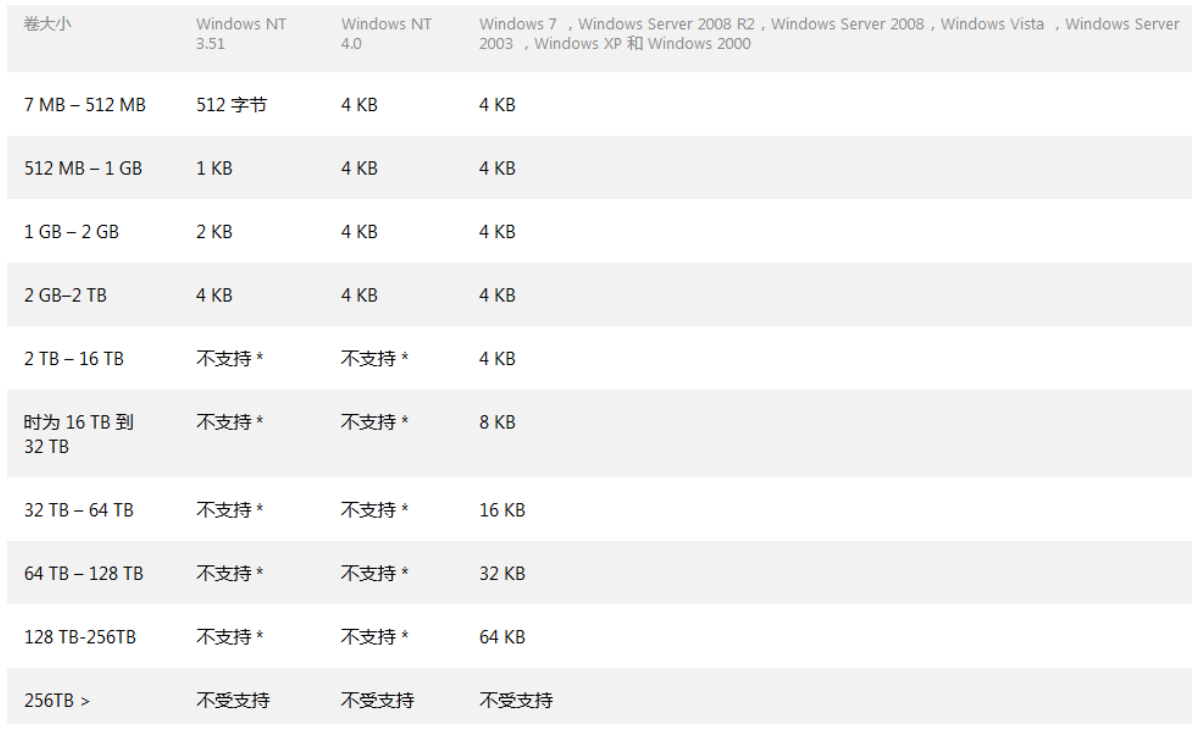Click the Windows 7 and Server 2008 header
The image size is (1200, 734).
pos(828,33)
